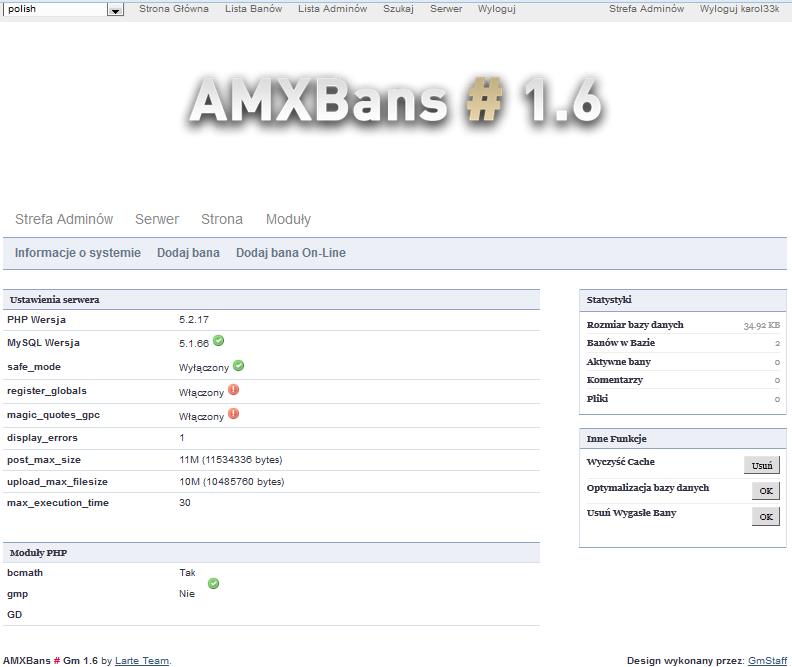Click OK for Usuń Wygasłe Bany
The height and width of the screenshot is (667, 792).
click(766, 517)
